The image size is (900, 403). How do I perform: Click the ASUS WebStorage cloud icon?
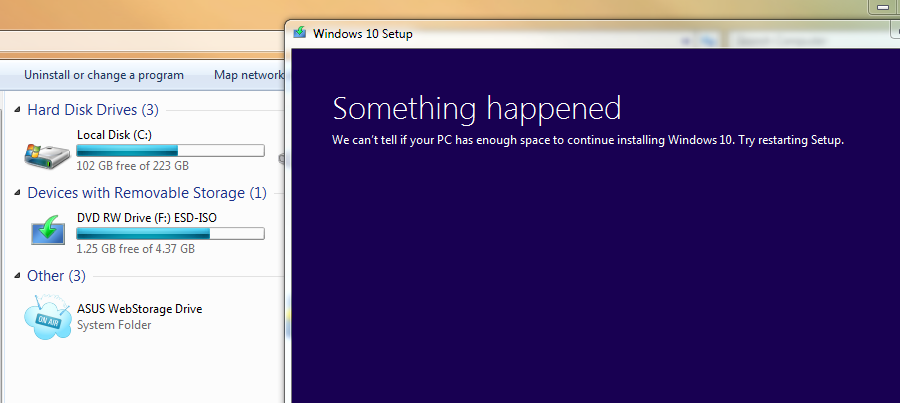click(47, 316)
